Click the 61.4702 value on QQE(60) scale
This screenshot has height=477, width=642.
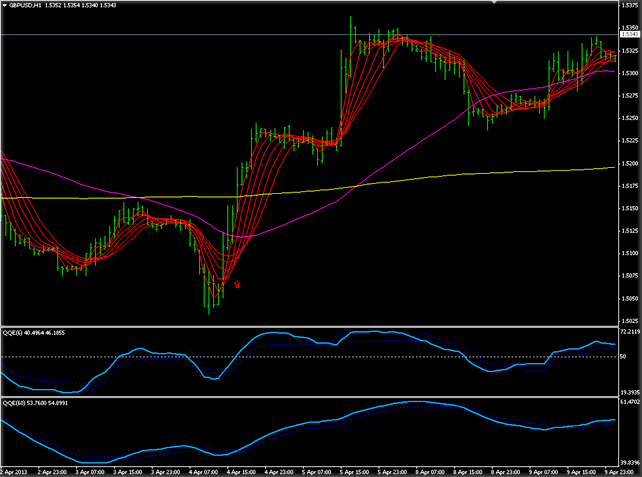(629, 402)
